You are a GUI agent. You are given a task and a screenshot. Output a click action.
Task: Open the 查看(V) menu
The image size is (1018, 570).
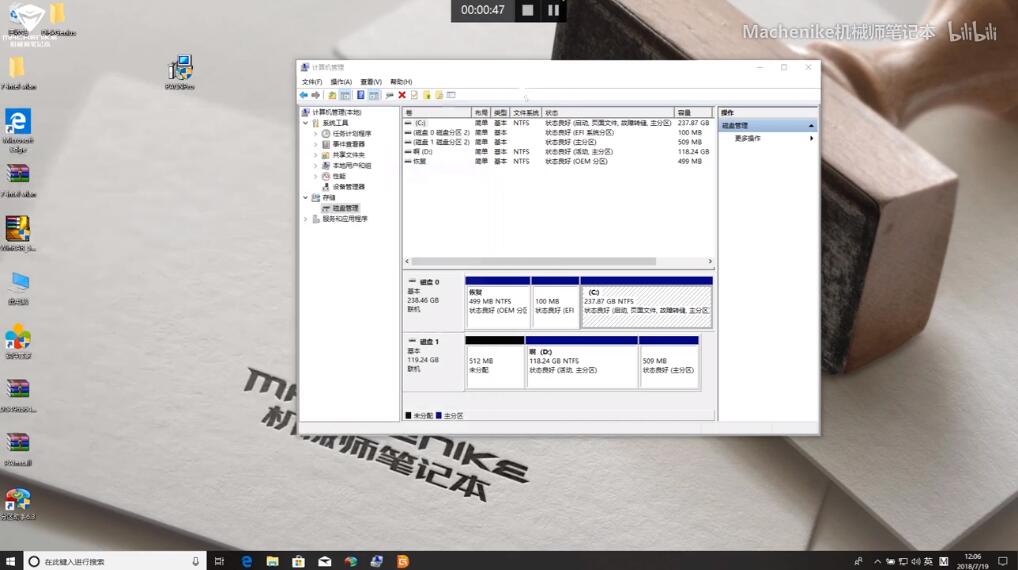pos(371,82)
